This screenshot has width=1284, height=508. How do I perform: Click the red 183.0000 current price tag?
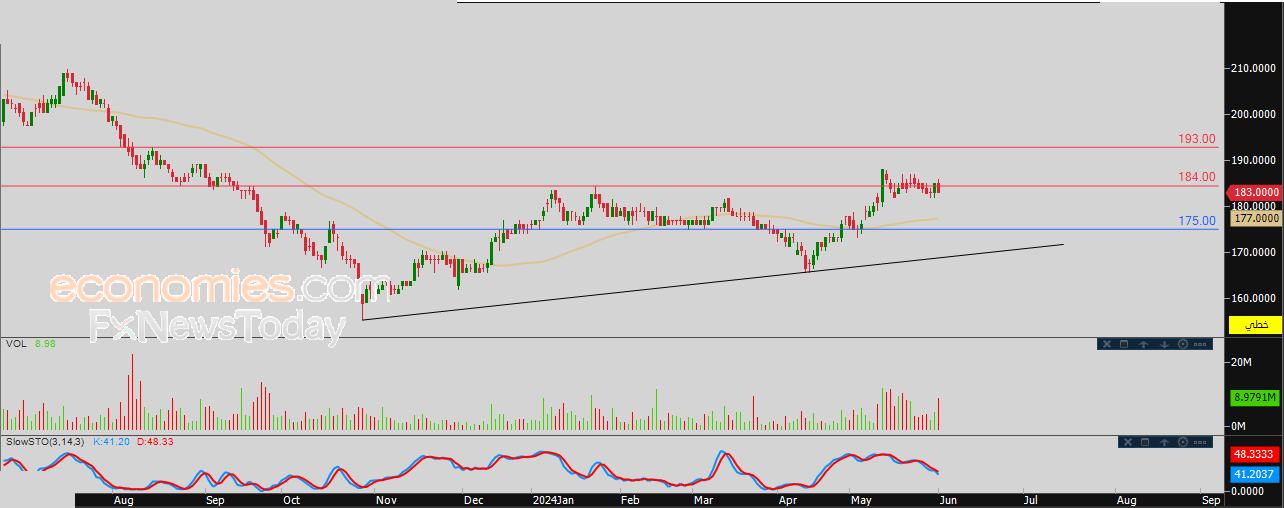tap(1254, 192)
